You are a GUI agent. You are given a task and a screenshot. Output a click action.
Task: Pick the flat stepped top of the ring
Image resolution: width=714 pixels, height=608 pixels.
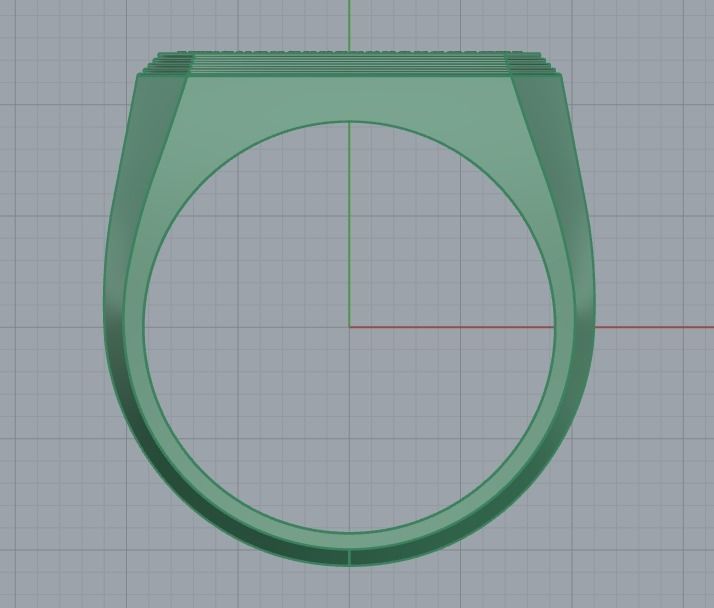pyautogui.click(x=350, y=63)
